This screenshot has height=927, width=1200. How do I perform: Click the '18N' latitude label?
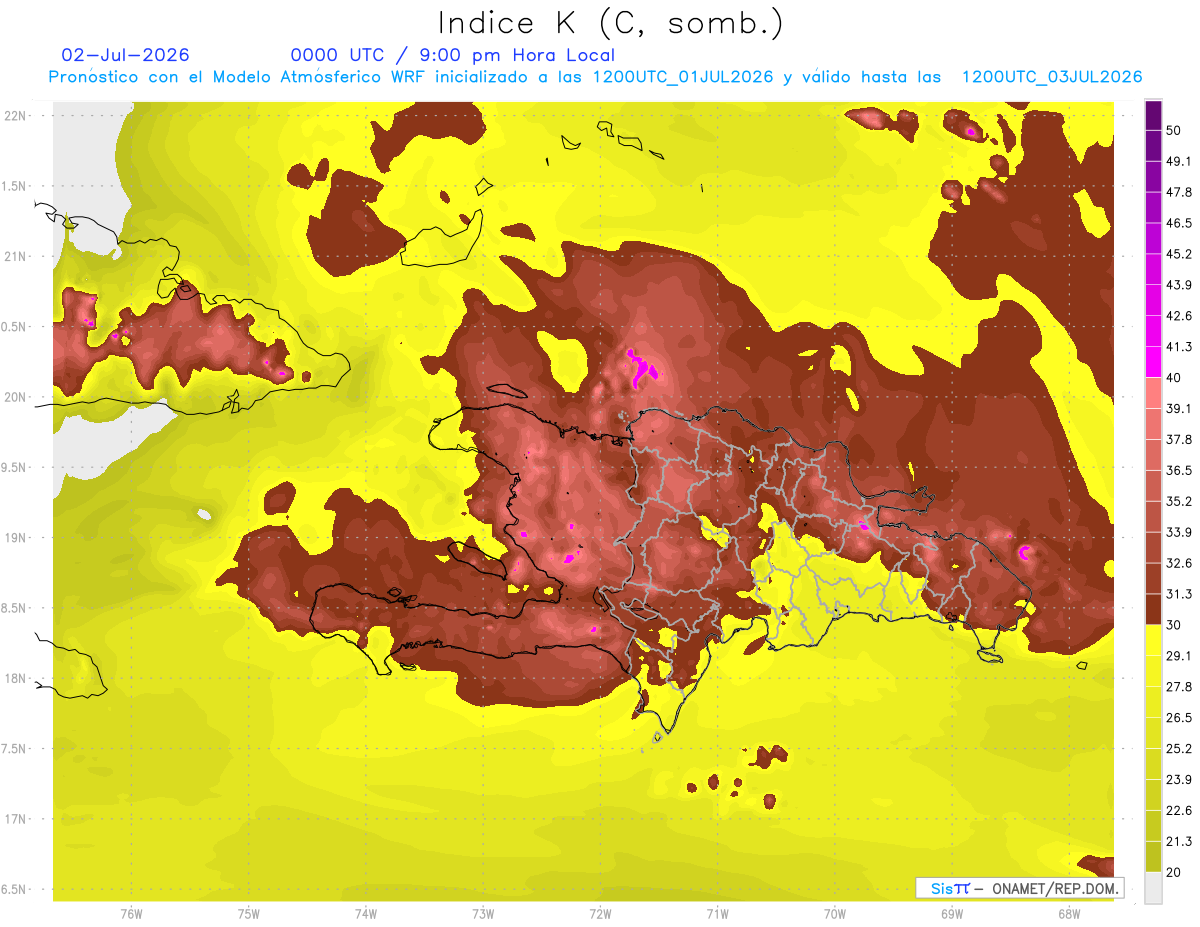coord(17,678)
